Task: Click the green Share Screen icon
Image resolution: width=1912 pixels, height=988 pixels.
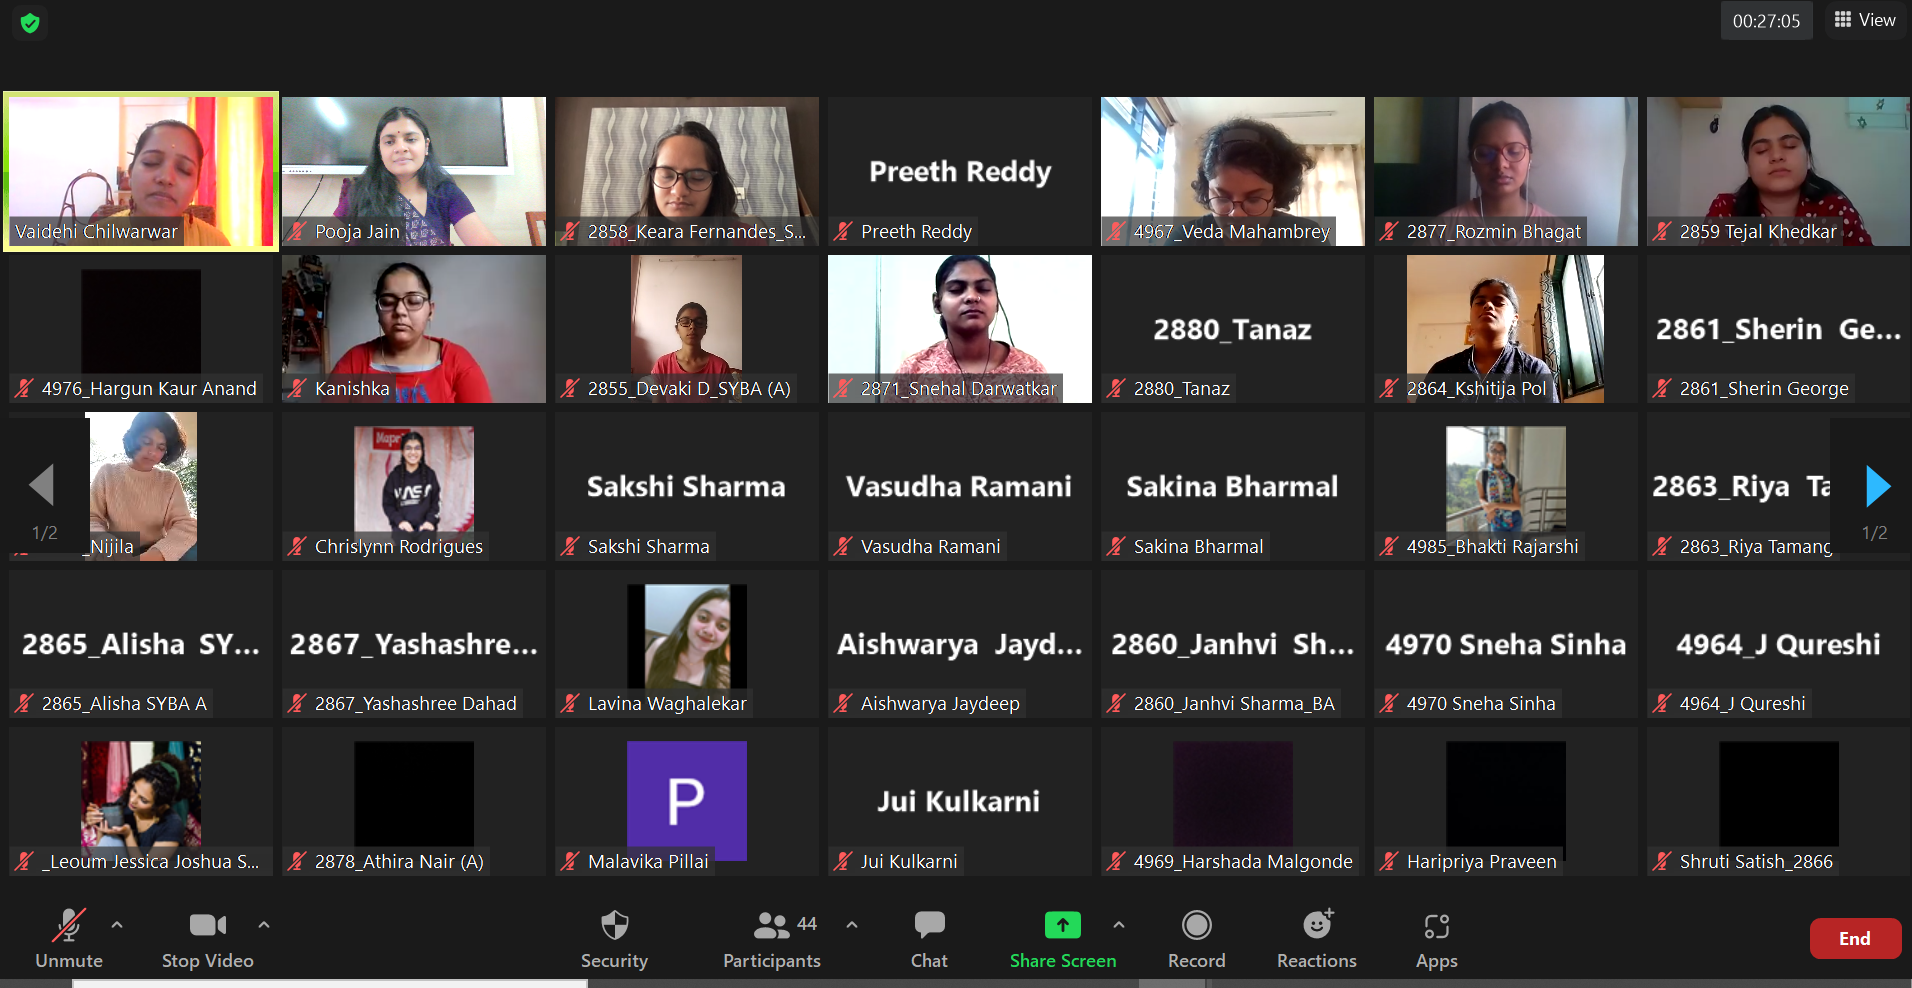Action: tap(1062, 926)
